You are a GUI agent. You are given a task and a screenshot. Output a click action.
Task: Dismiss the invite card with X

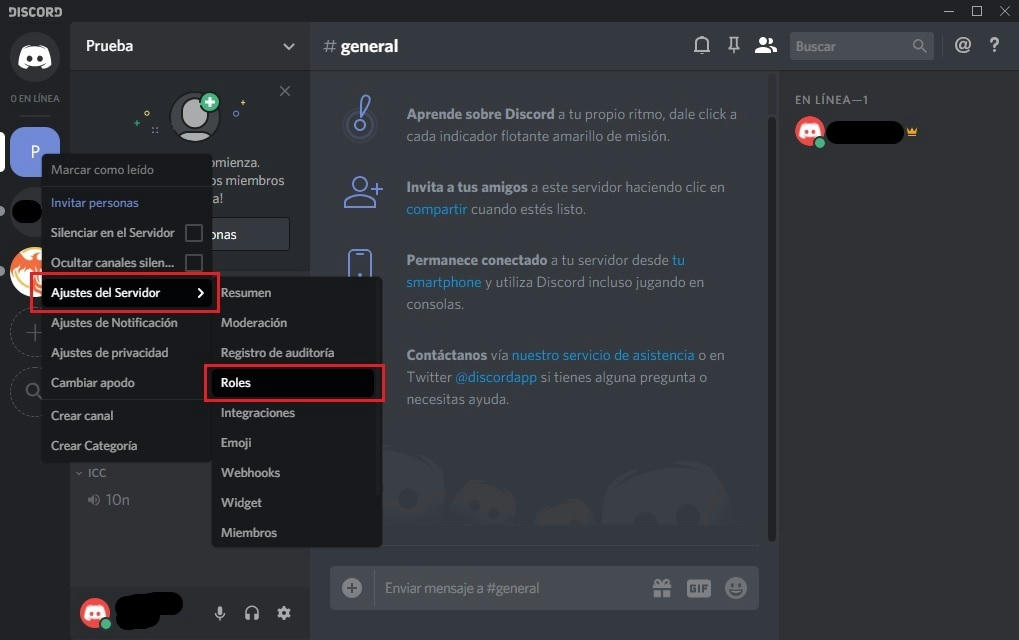(285, 91)
